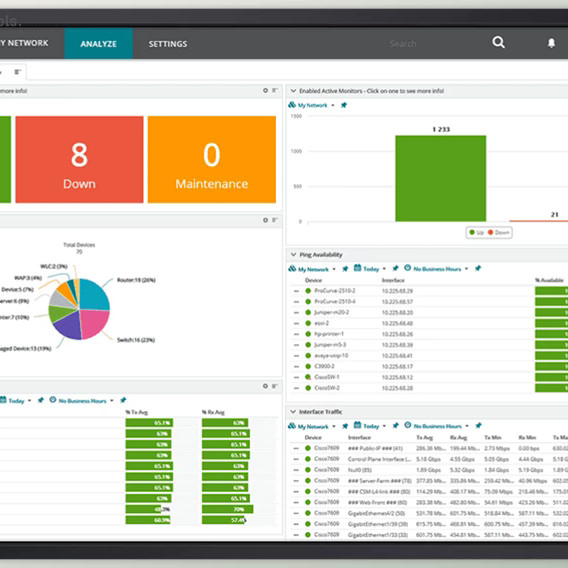Viewport: 568px width, 568px height.
Task: Click the green 1233 bar in chart
Action: 440,178
